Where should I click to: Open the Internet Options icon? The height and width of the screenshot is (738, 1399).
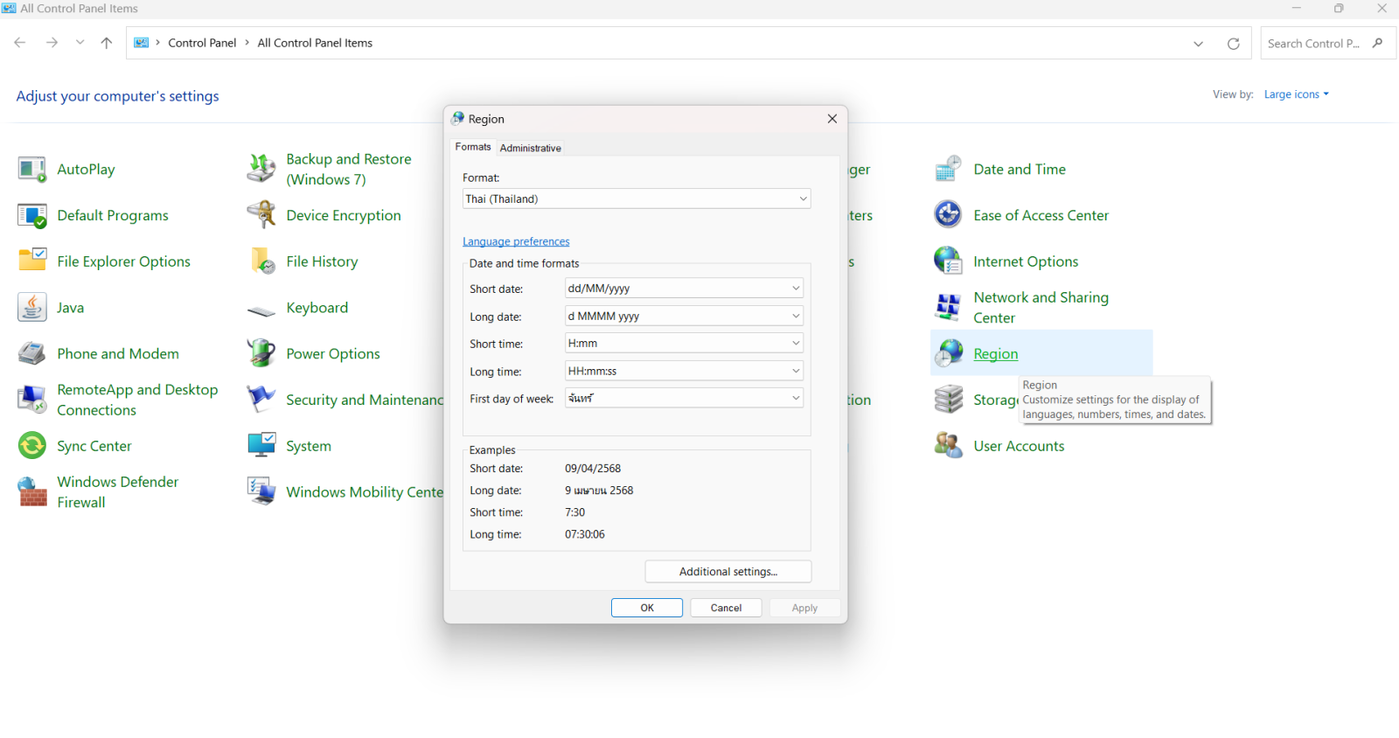[948, 261]
